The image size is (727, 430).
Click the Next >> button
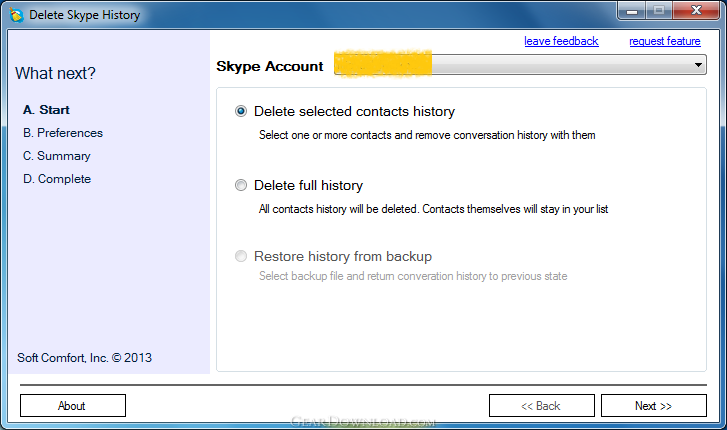click(x=654, y=405)
